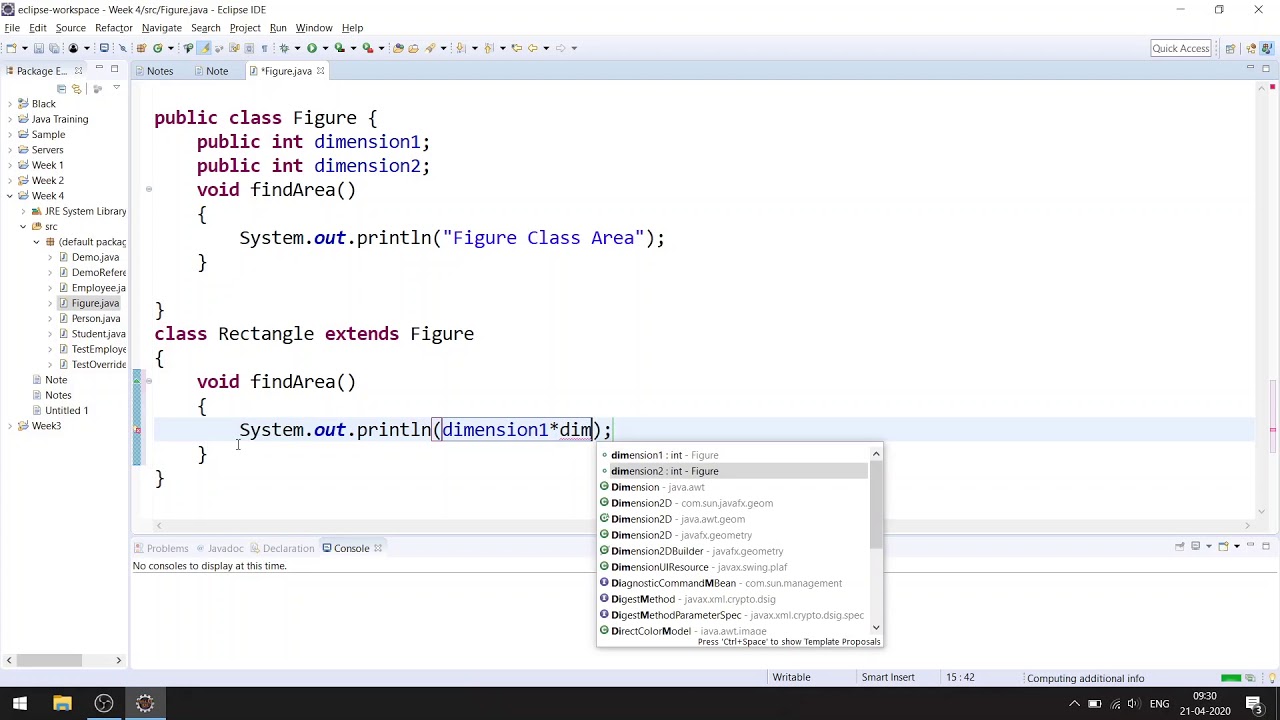Select dimension2 : int proposal
Viewport: 1280px width, 720px height.
coord(732,471)
